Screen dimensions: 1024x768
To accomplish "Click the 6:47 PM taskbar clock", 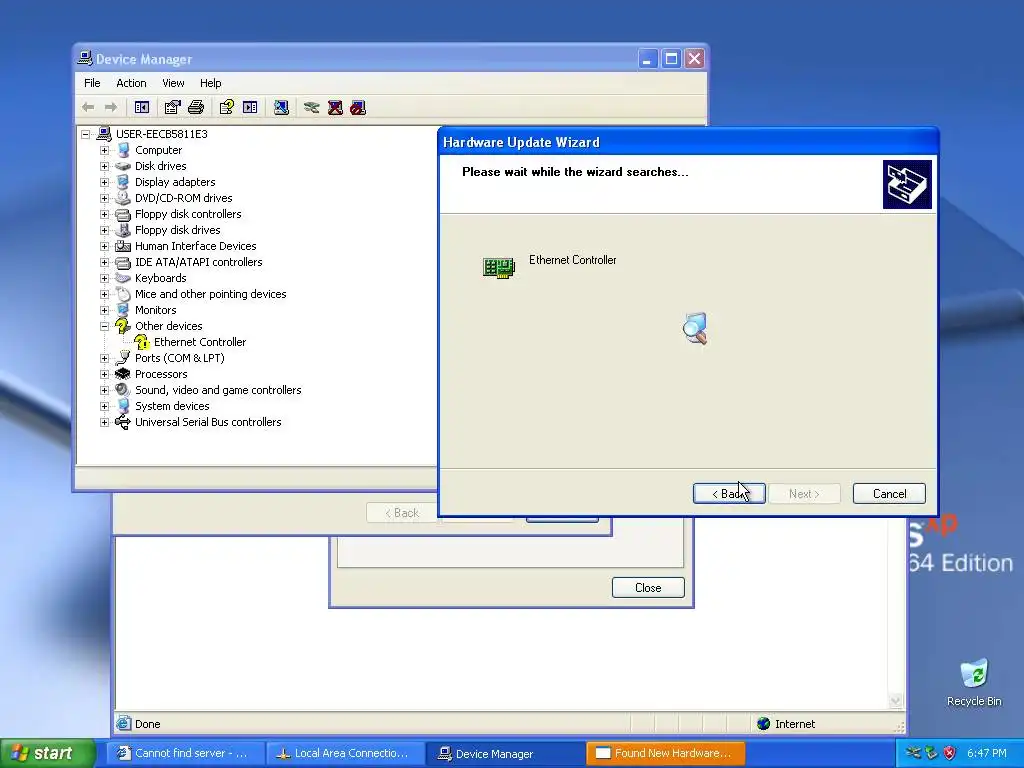I will (x=987, y=753).
